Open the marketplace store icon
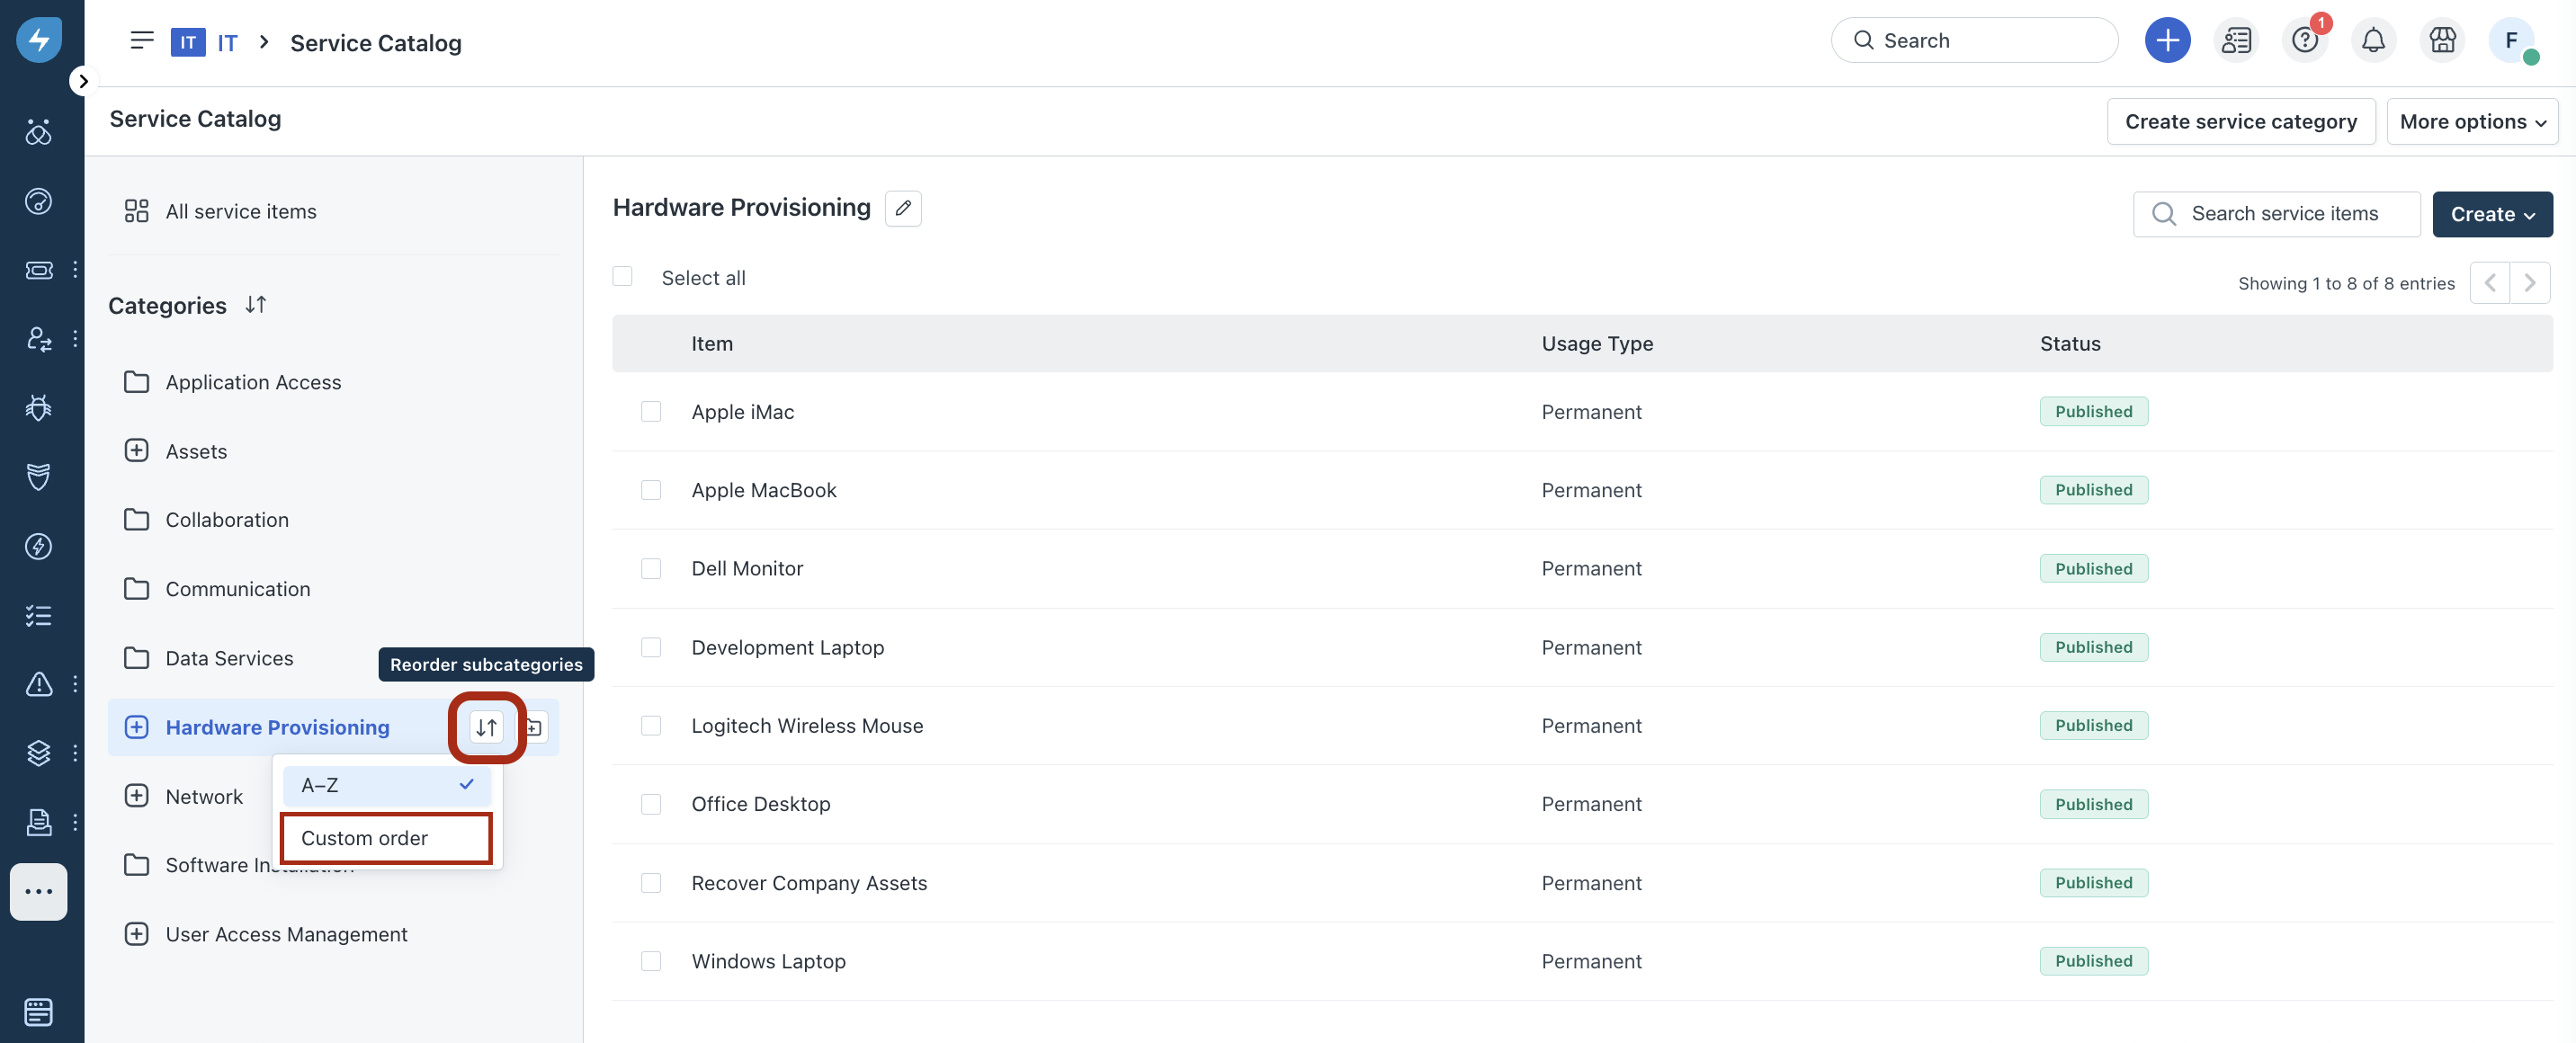The width and height of the screenshot is (2576, 1043). pyautogui.click(x=2442, y=40)
